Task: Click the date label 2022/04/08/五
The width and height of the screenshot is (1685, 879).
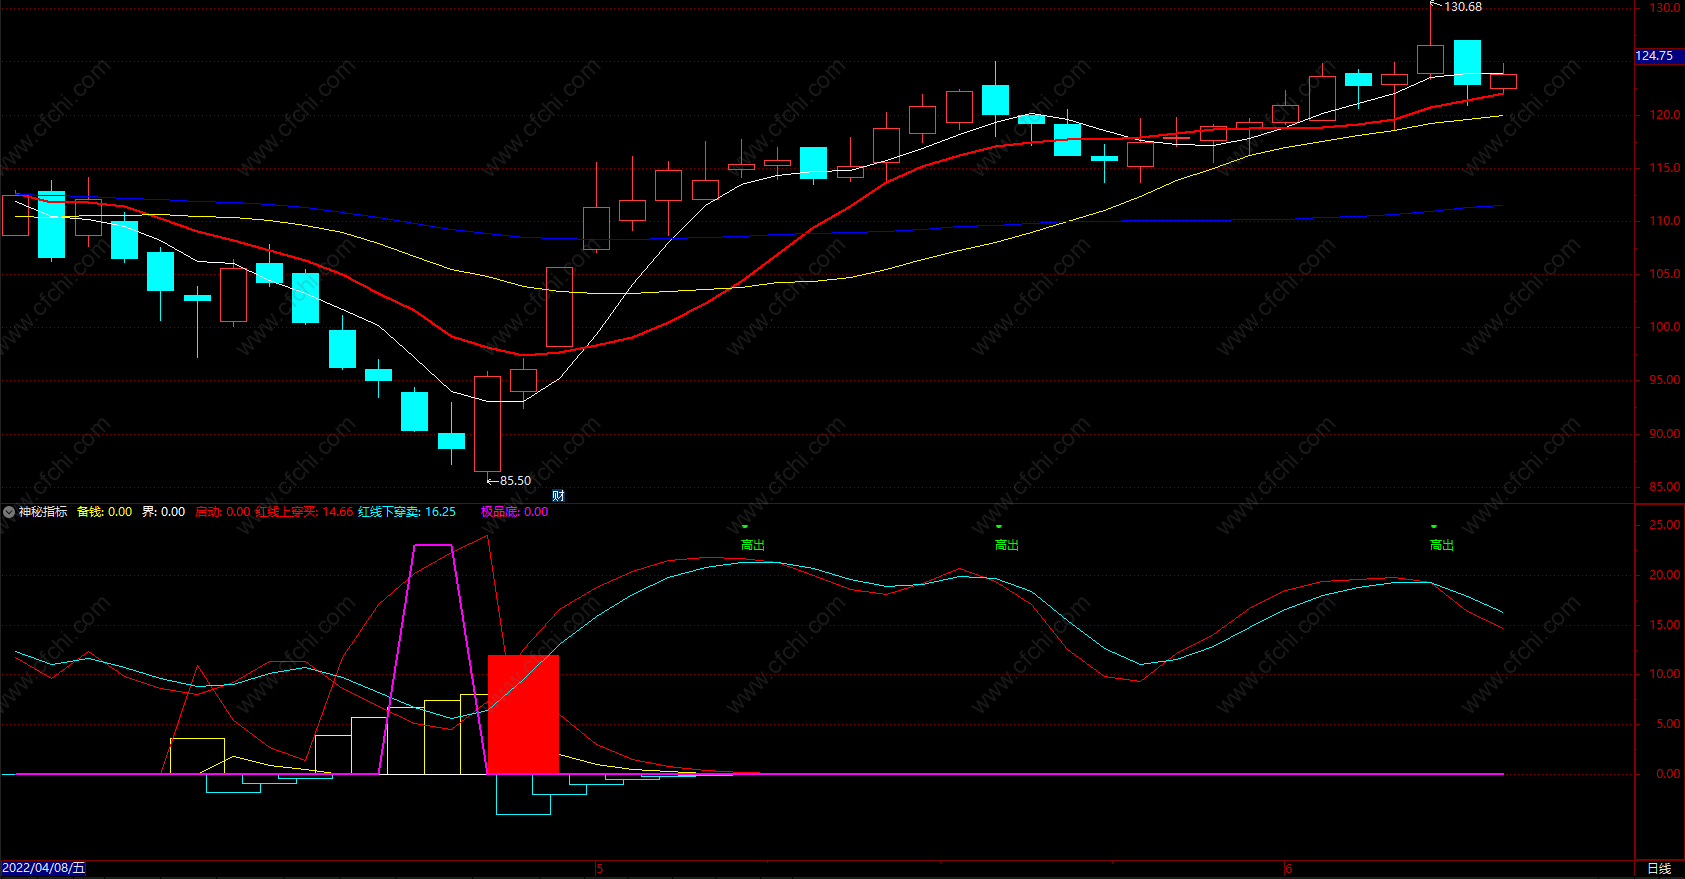Action: [x=43, y=868]
